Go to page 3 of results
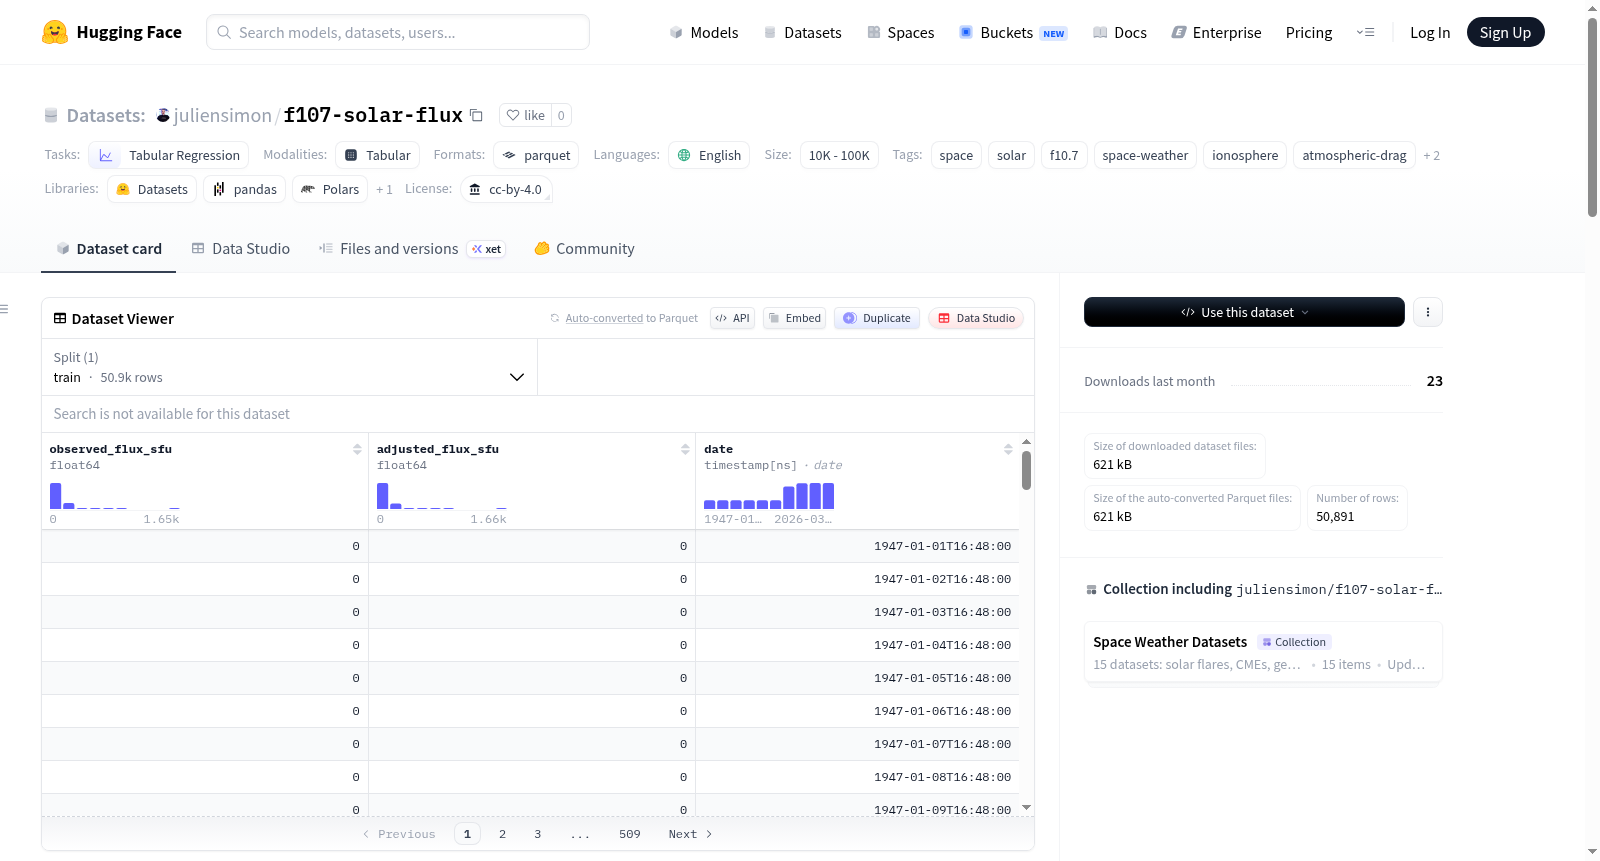 click(x=537, y=834)
